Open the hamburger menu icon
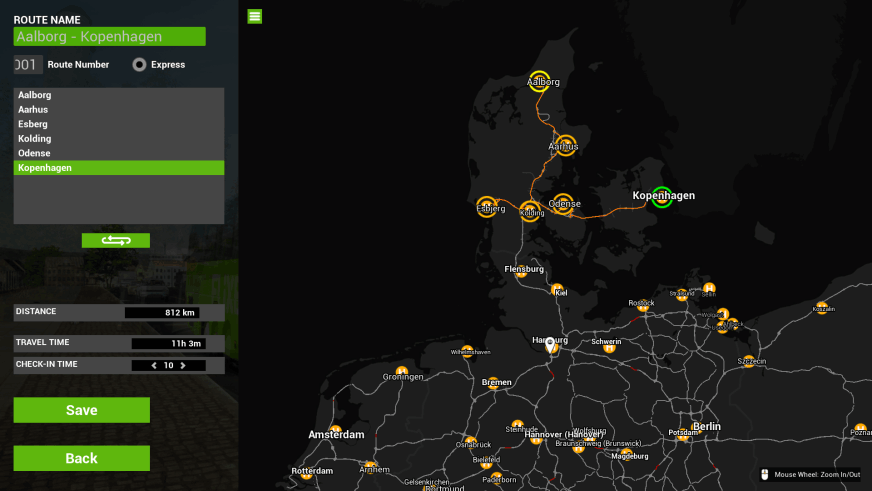This screenshot has width=872, height=491. tap(255, 16)
